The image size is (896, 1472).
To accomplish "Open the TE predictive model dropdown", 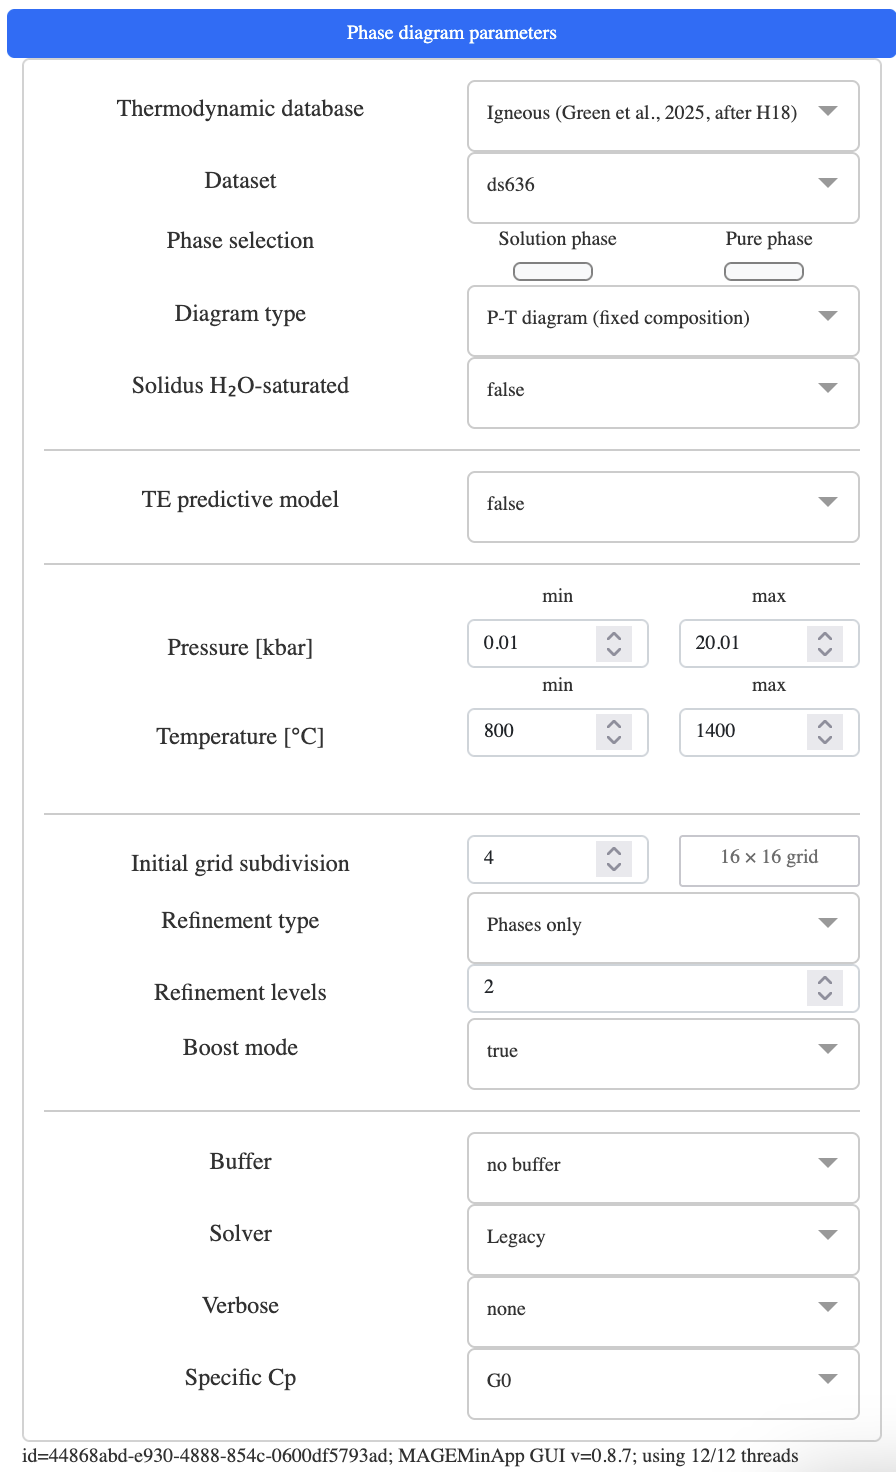I will pyautogui.click(x=662, y=505).
